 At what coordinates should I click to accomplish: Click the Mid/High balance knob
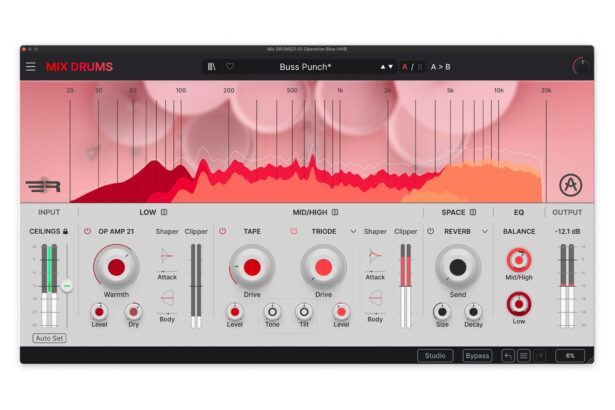tap(519, 260)
